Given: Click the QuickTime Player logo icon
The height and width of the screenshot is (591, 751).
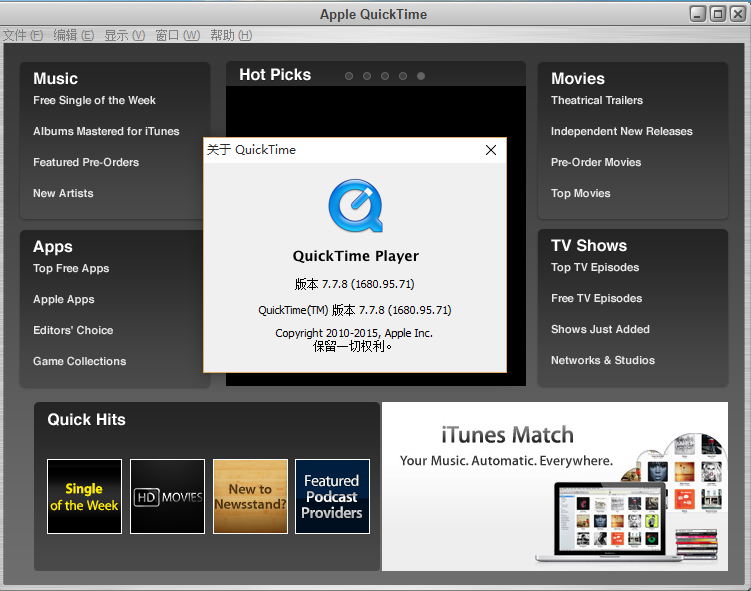Looking at the screenshot, I should [355, 206].
